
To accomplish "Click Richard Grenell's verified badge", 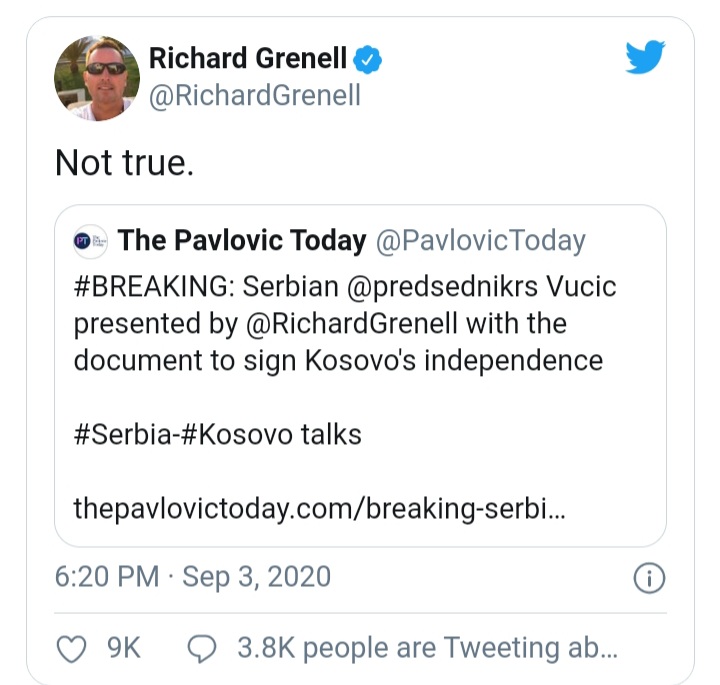I will pyautogui.click(x=370, y=59).
